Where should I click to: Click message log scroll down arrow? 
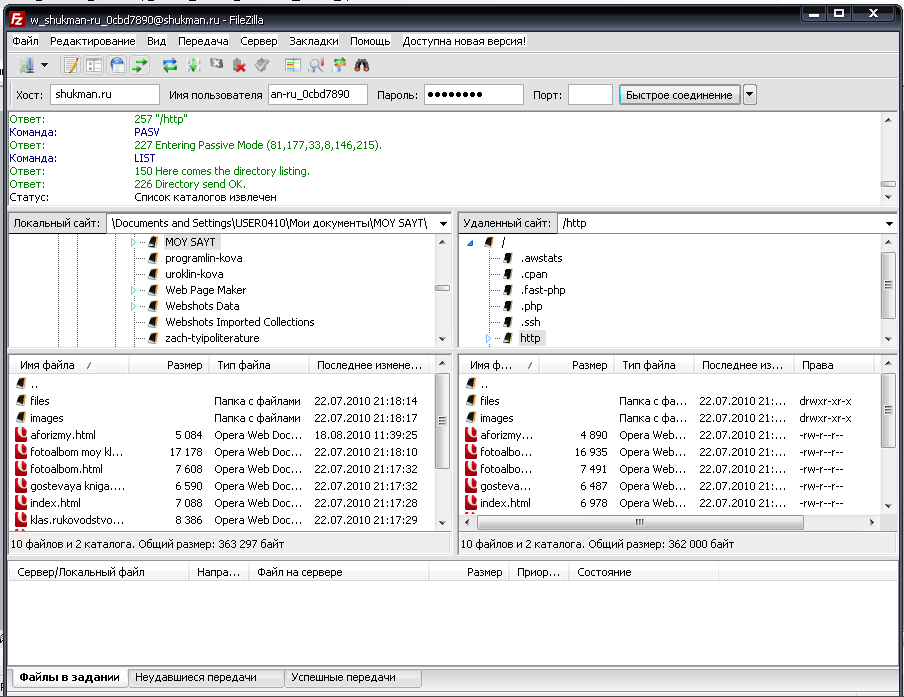pyautogui.click(x=888, y=197)
